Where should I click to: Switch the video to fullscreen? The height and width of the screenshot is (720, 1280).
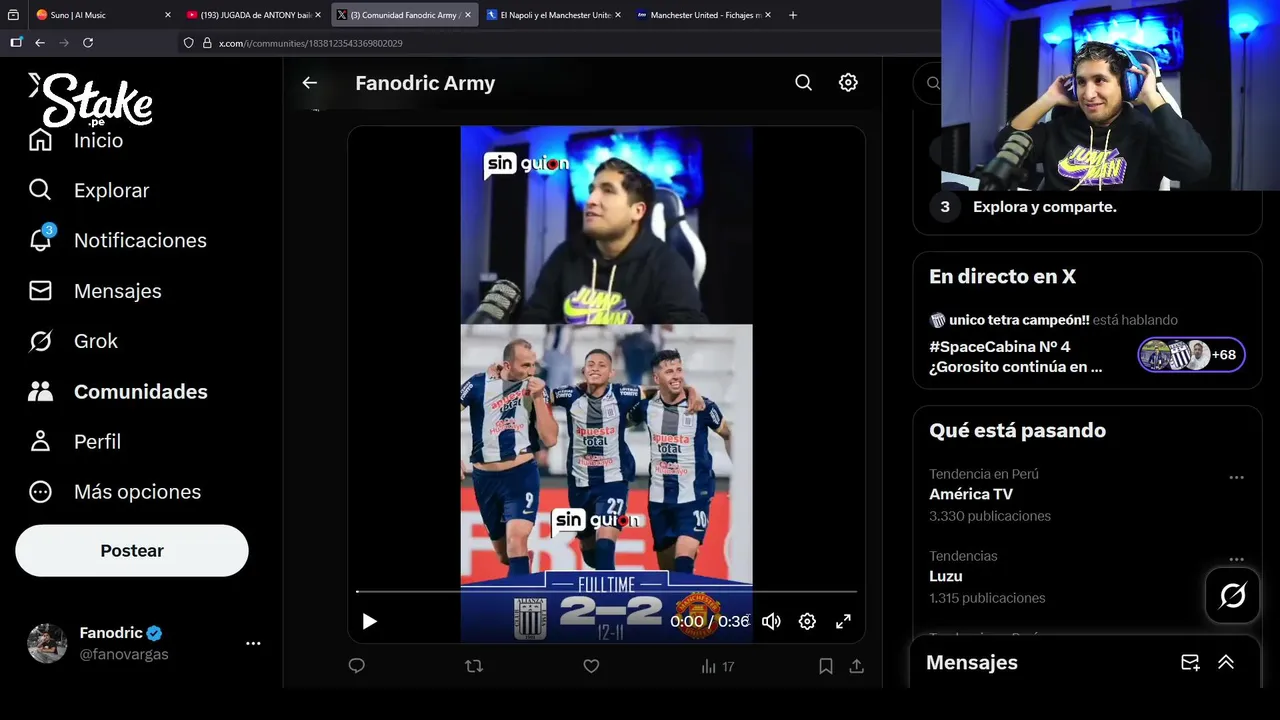point(843,621)
